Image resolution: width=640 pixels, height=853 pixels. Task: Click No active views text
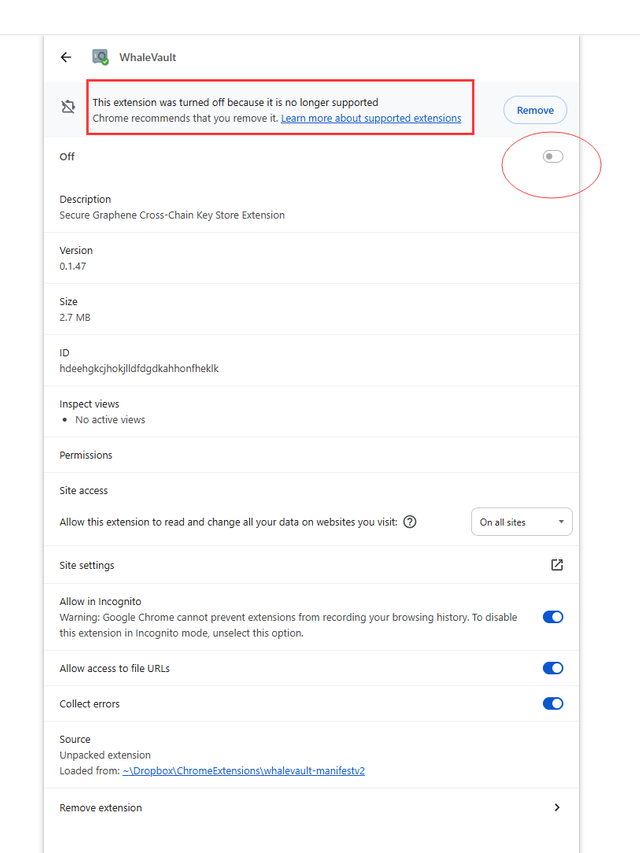110,419
